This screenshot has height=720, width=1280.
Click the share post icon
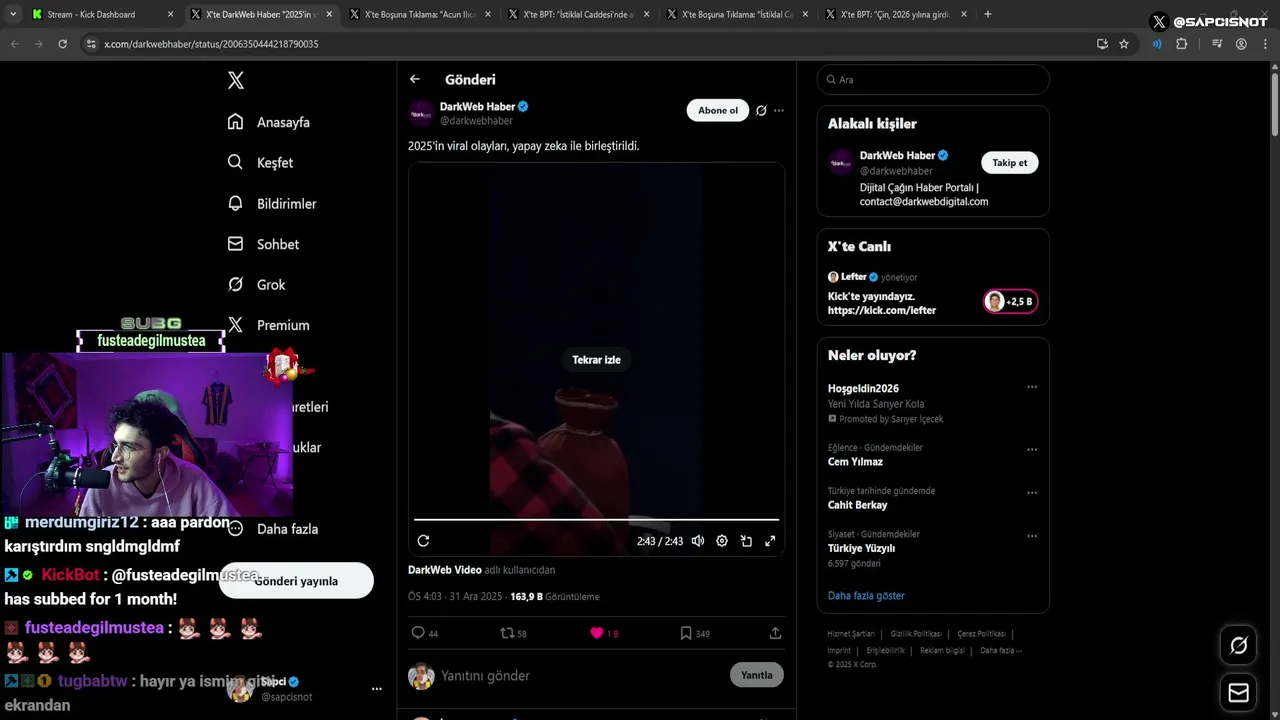[x=775, y=633]
